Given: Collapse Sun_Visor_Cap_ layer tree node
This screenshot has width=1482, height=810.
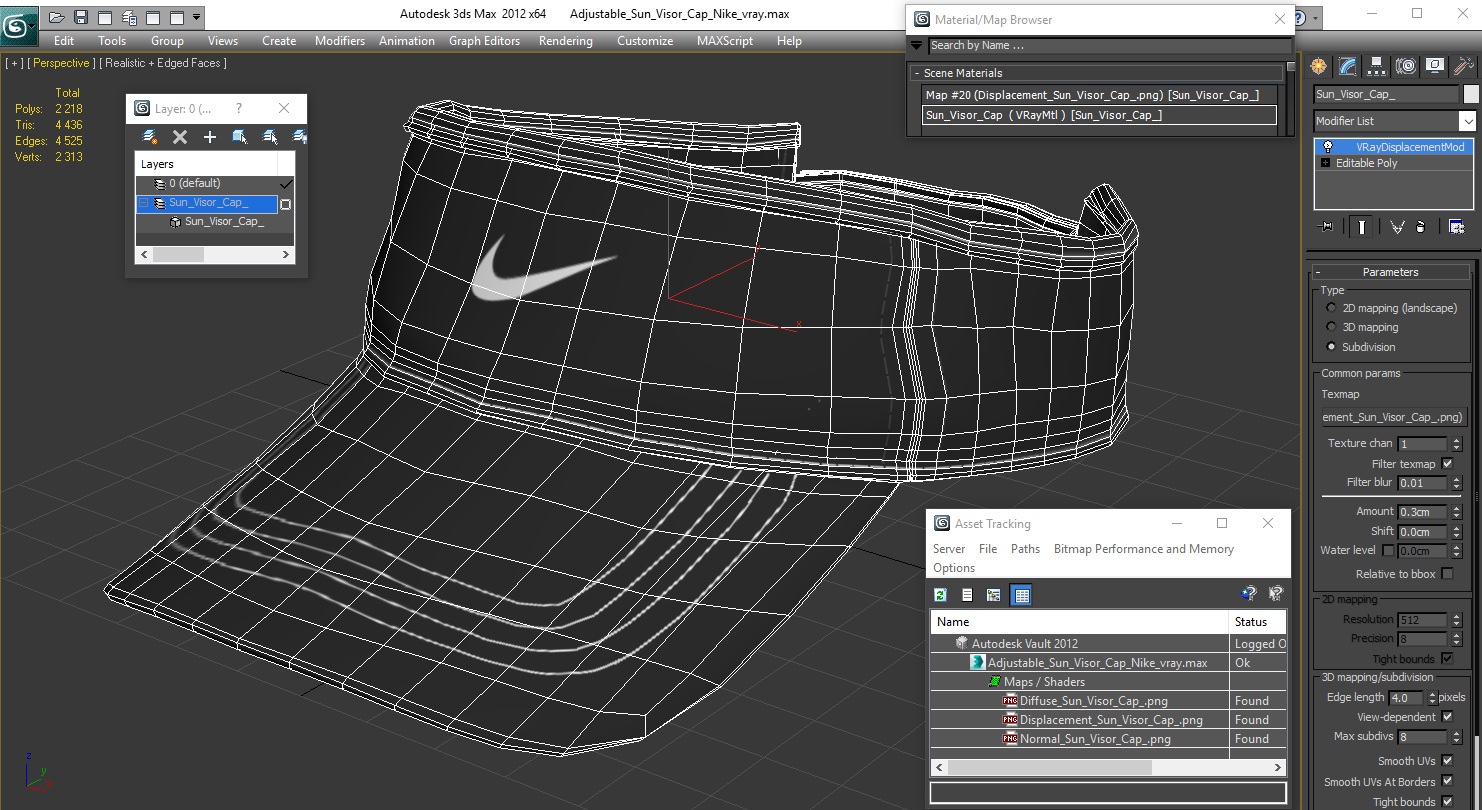Looking at the screenshot, I should click(143, 203).
